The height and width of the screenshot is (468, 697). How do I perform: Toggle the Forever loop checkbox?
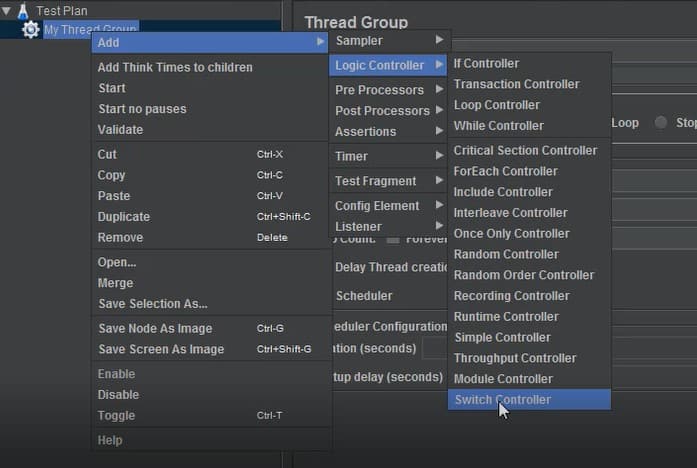393,240
